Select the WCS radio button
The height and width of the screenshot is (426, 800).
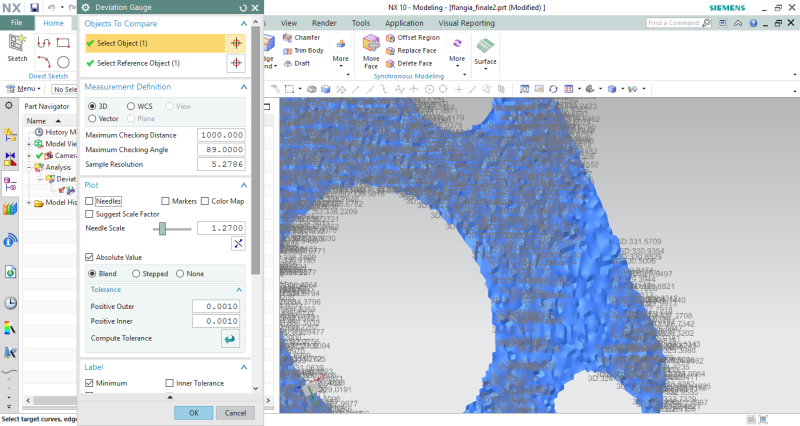click(x=131, y=106)
